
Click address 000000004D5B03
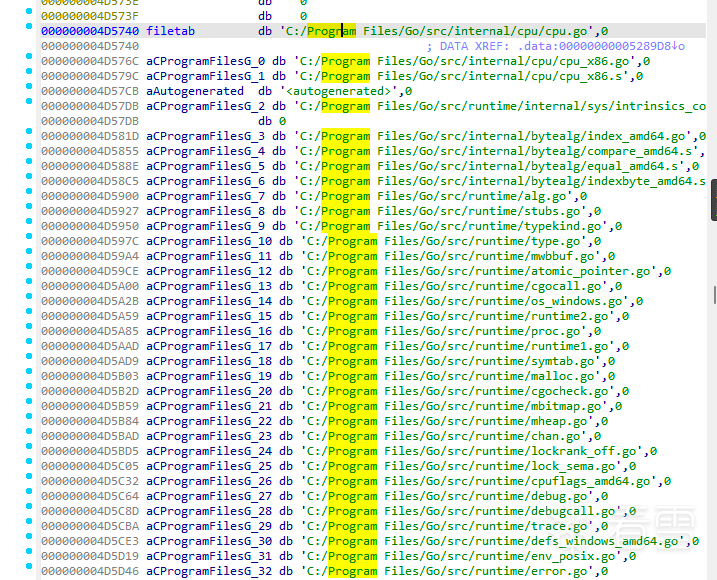[x=90, y=376]
